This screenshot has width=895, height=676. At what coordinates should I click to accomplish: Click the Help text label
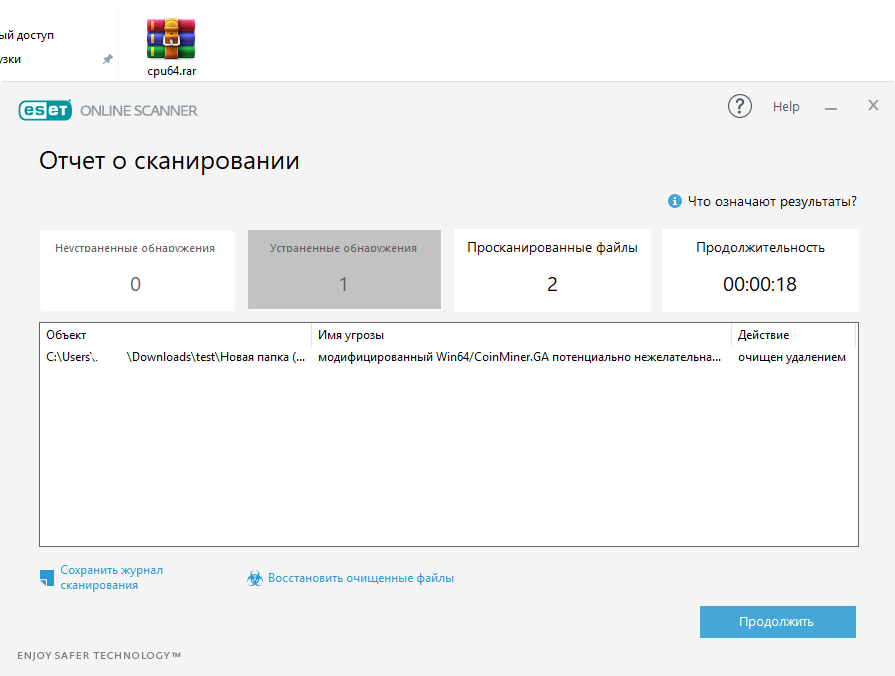[786, 107]
